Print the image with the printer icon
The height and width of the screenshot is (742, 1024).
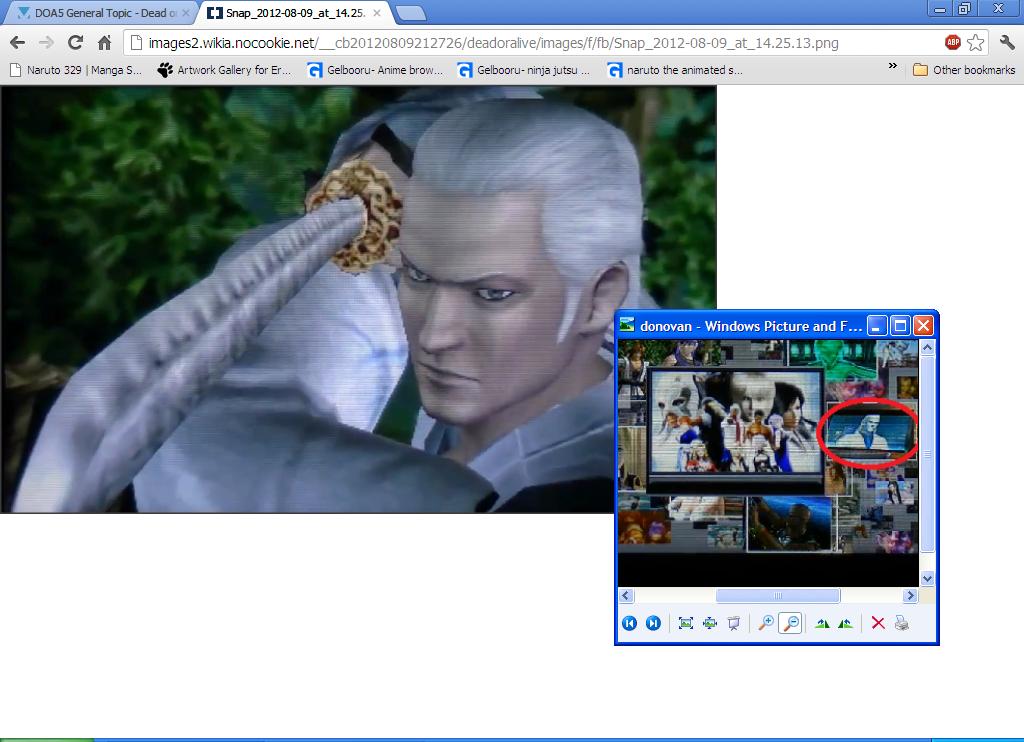click(x=902, y=623)
